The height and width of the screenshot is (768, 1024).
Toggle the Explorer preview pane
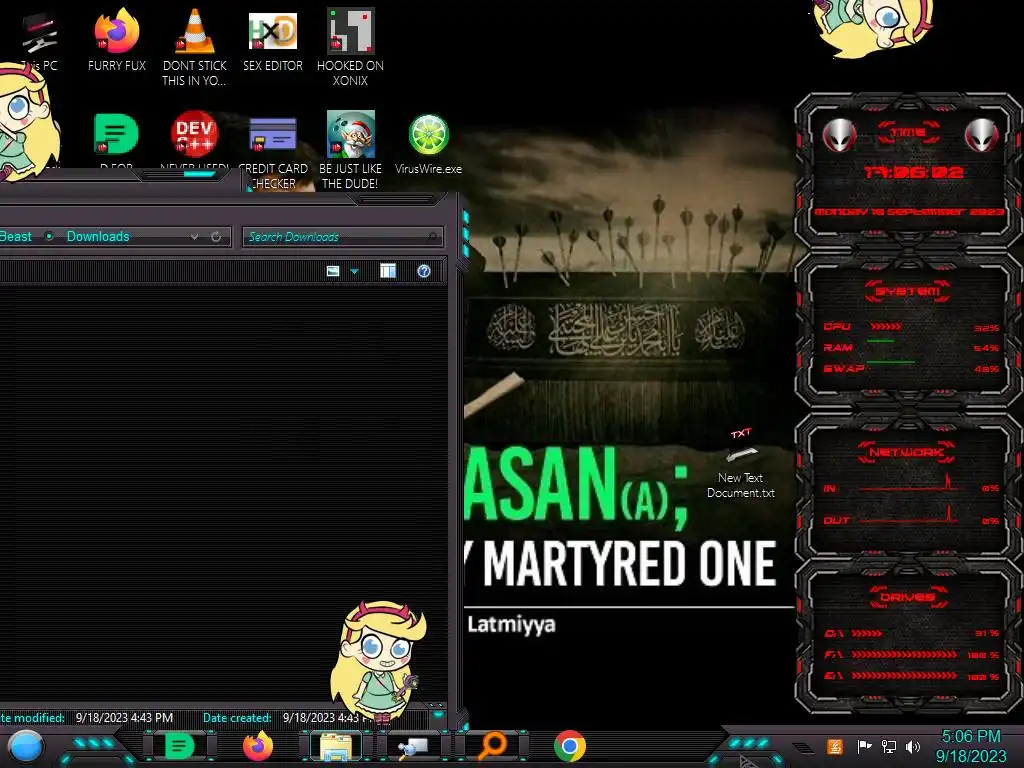click(x=388, y=271)
